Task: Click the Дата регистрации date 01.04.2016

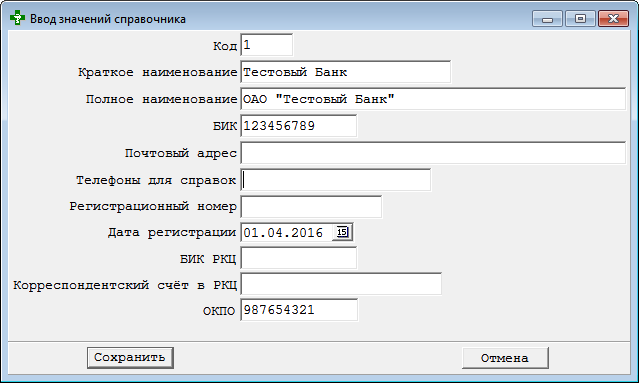Action: 283,233
